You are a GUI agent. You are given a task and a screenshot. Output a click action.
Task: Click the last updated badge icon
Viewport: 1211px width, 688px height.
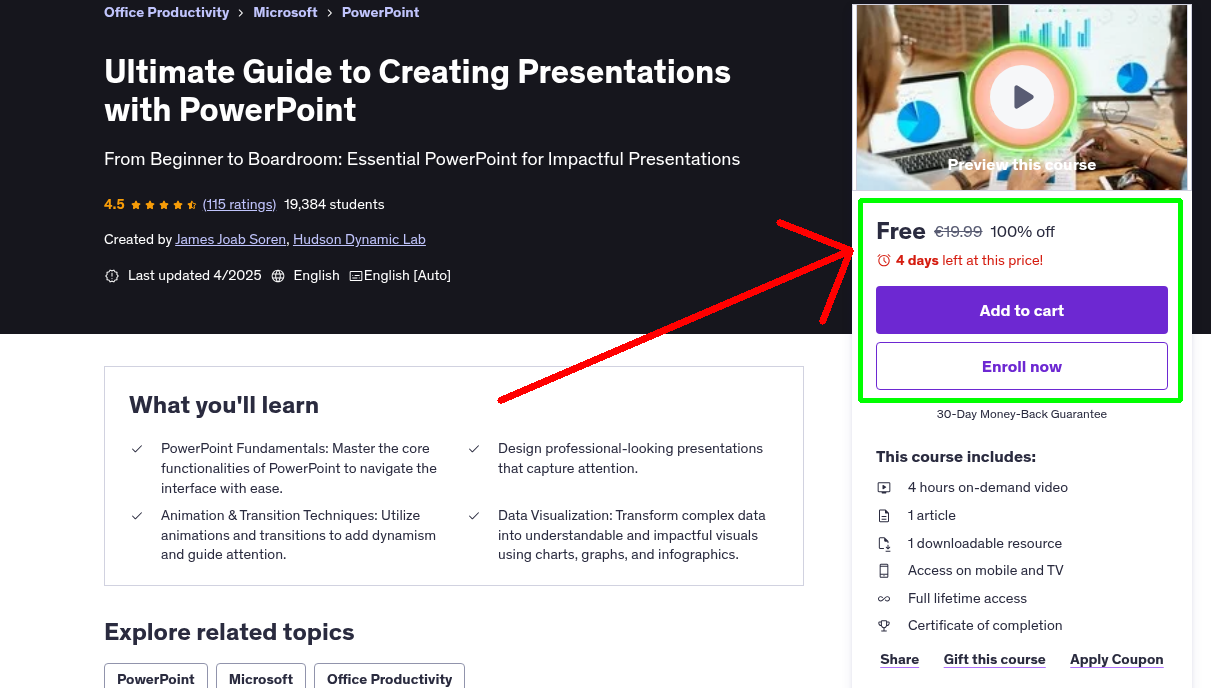pyautogui.click(x=112, y=275)
